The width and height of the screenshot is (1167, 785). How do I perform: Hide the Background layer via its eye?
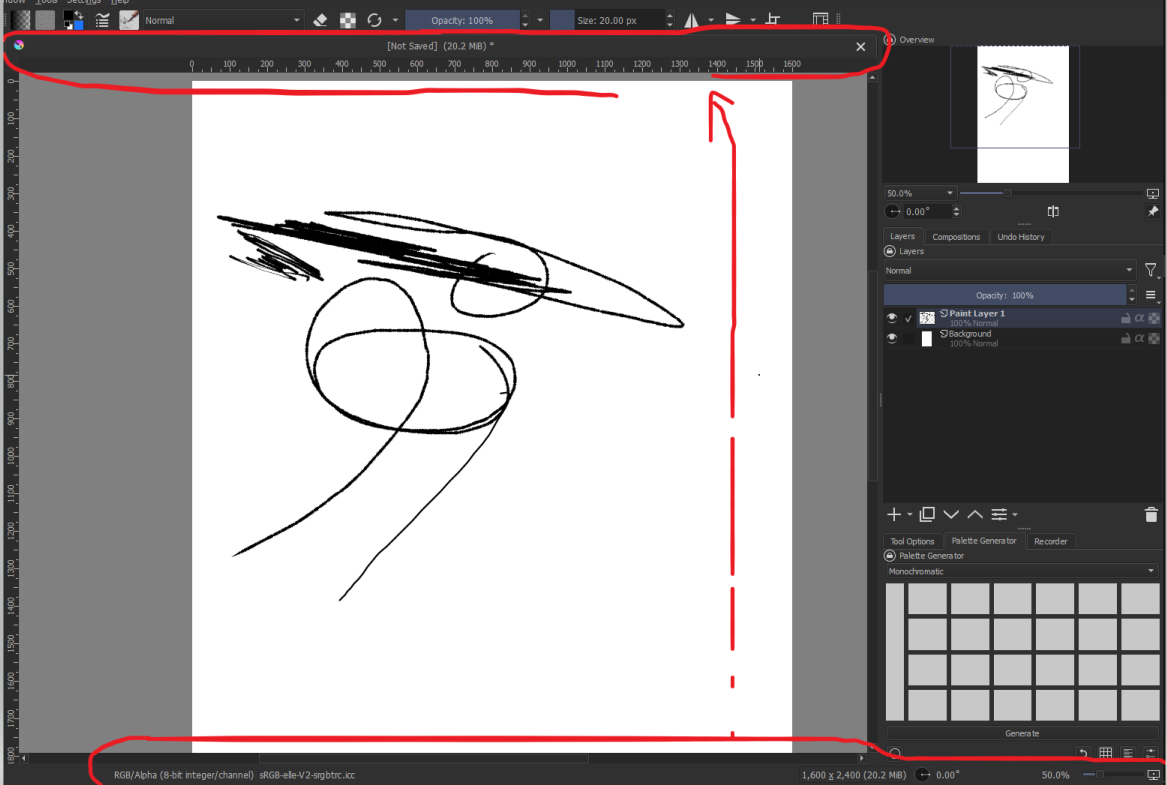(892, 339)
